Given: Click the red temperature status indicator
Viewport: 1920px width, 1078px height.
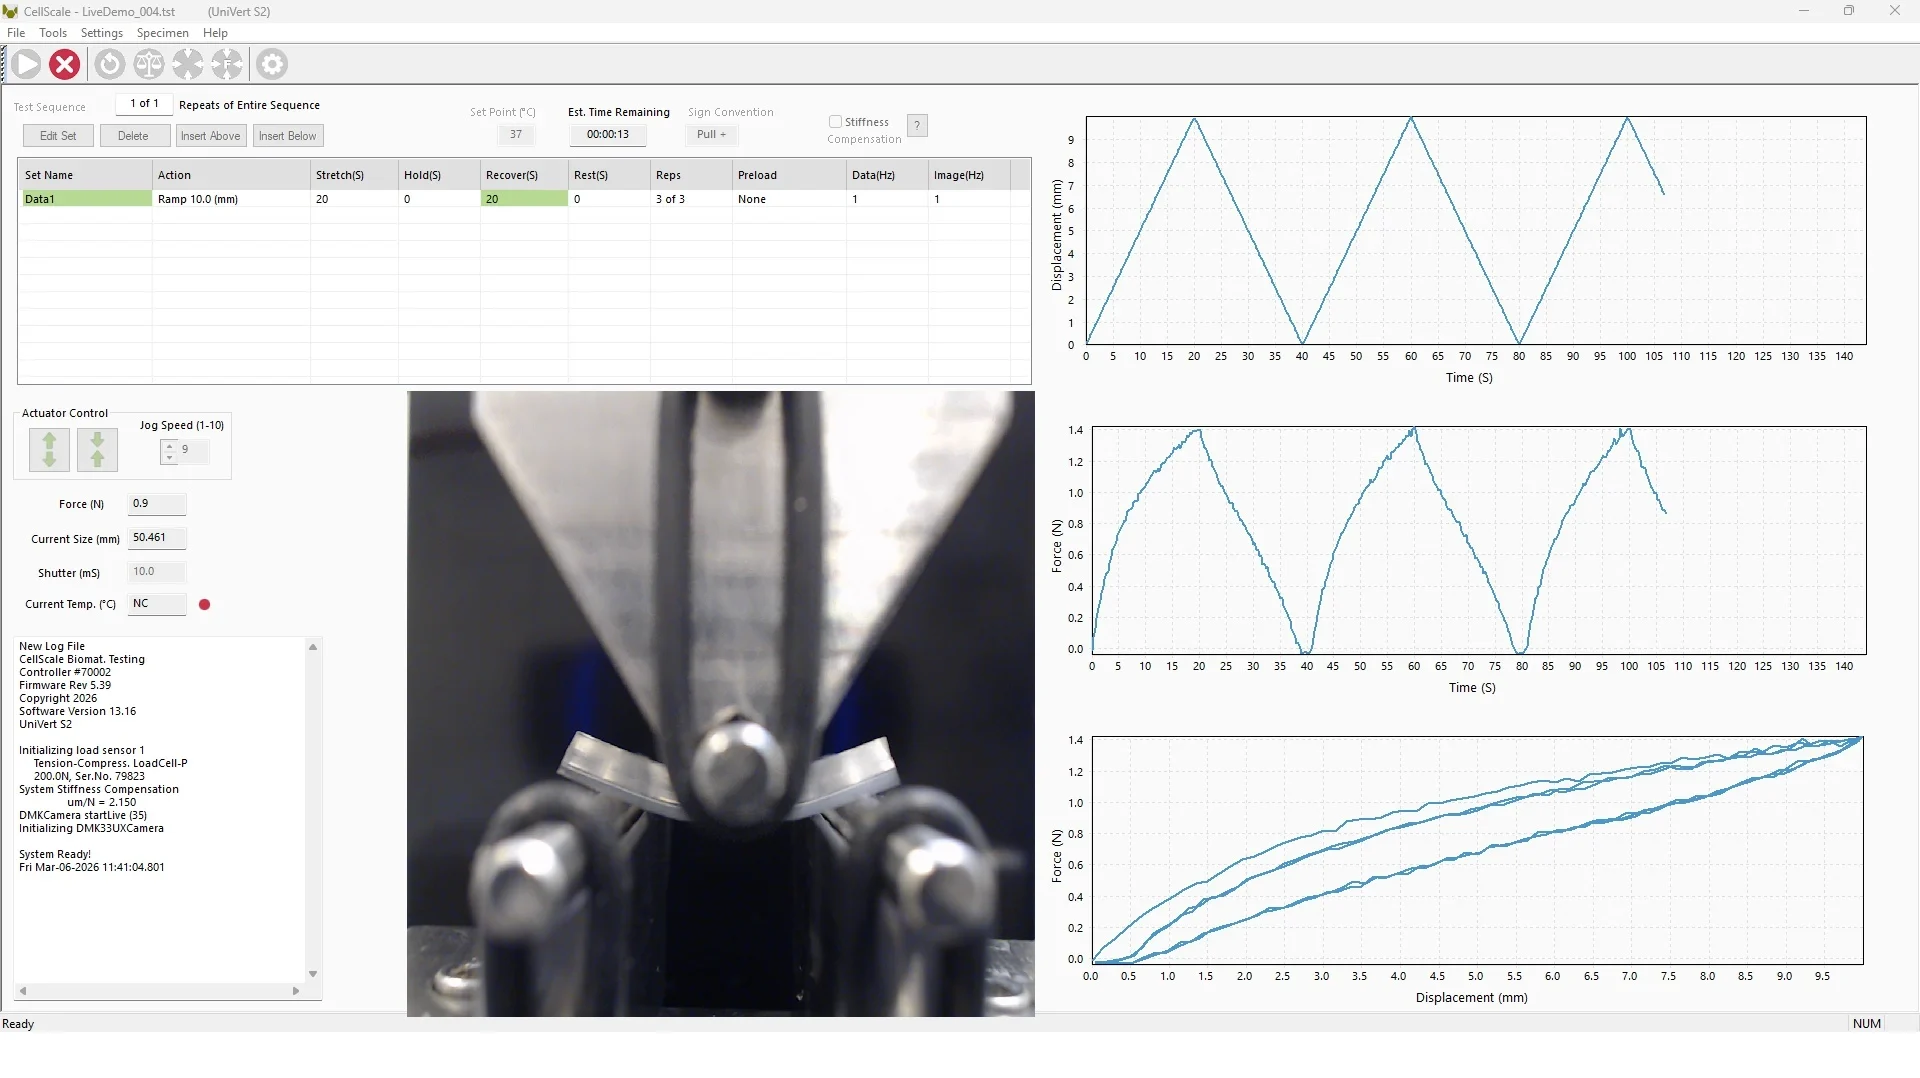Looking at the screenshot, I should pyautogui.click(x=205, y=604).
